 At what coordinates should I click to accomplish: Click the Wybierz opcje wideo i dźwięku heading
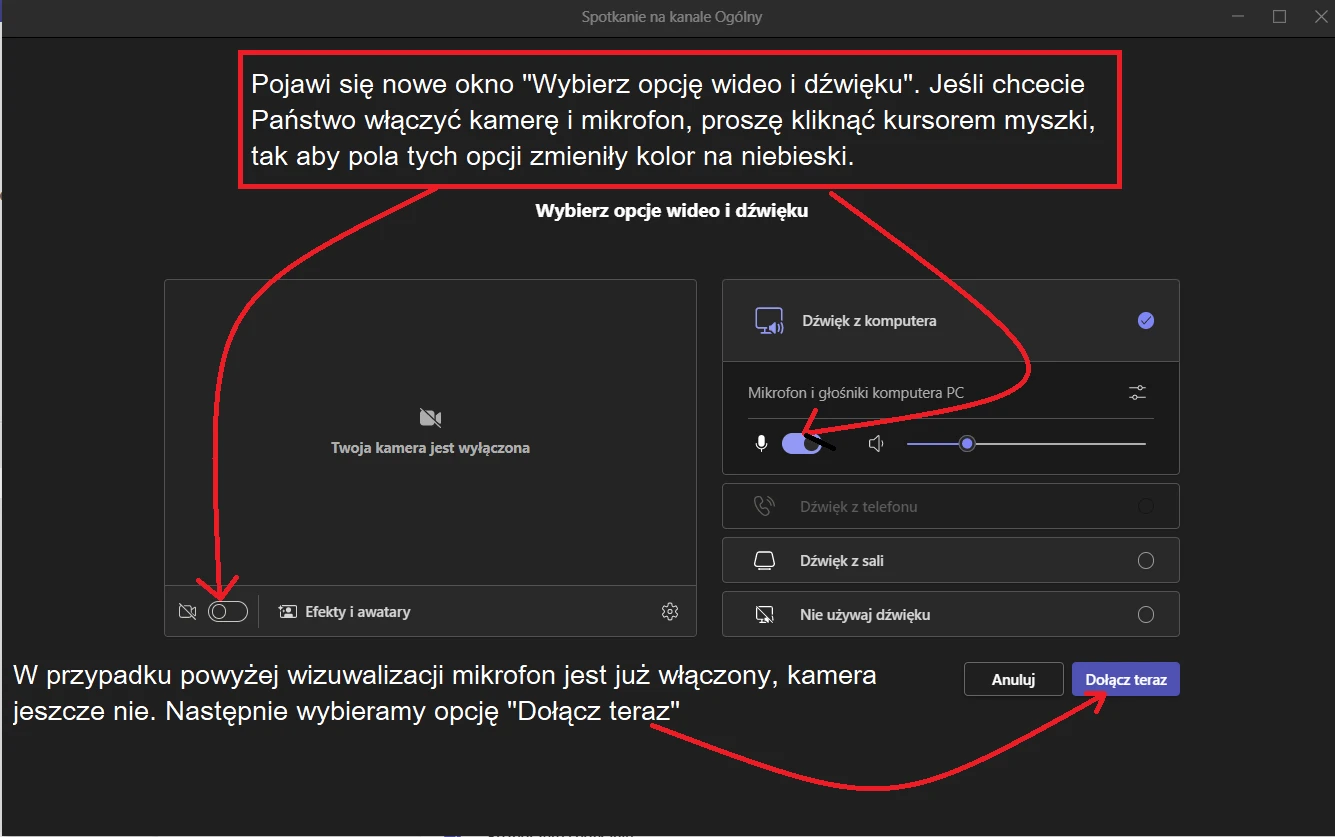click(671, 211)
